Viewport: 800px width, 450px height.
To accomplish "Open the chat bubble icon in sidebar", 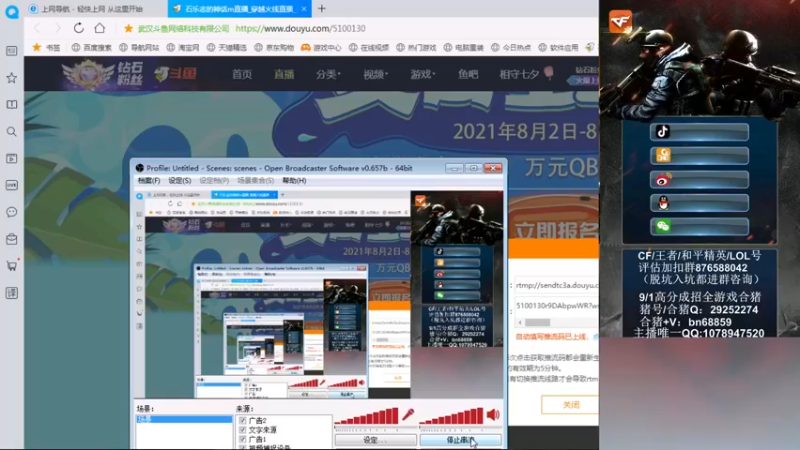I will pos(11,212).
